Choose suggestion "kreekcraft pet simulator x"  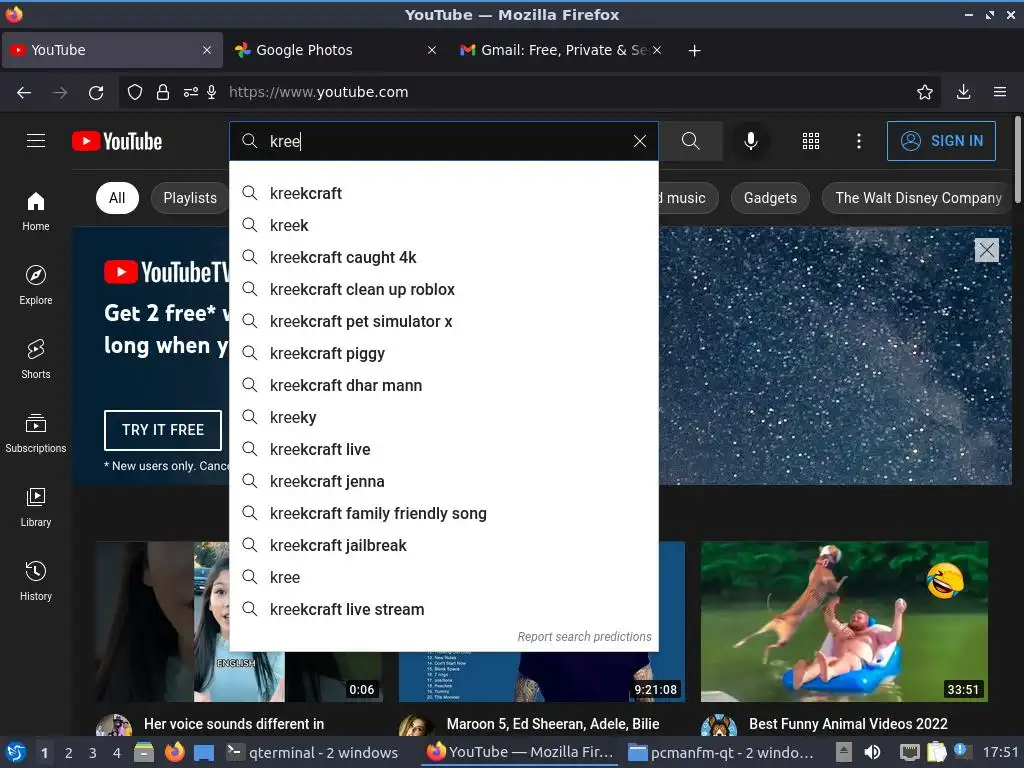(x=444, y=321)
